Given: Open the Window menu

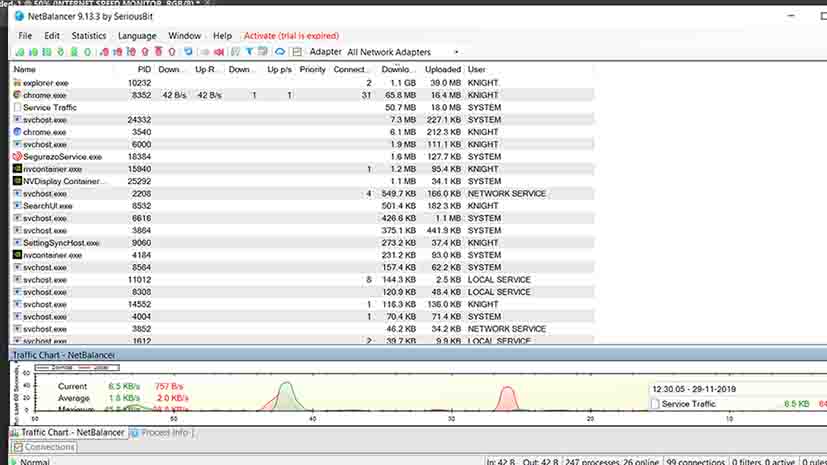Looking at the screenshot, I should point(185,36).
